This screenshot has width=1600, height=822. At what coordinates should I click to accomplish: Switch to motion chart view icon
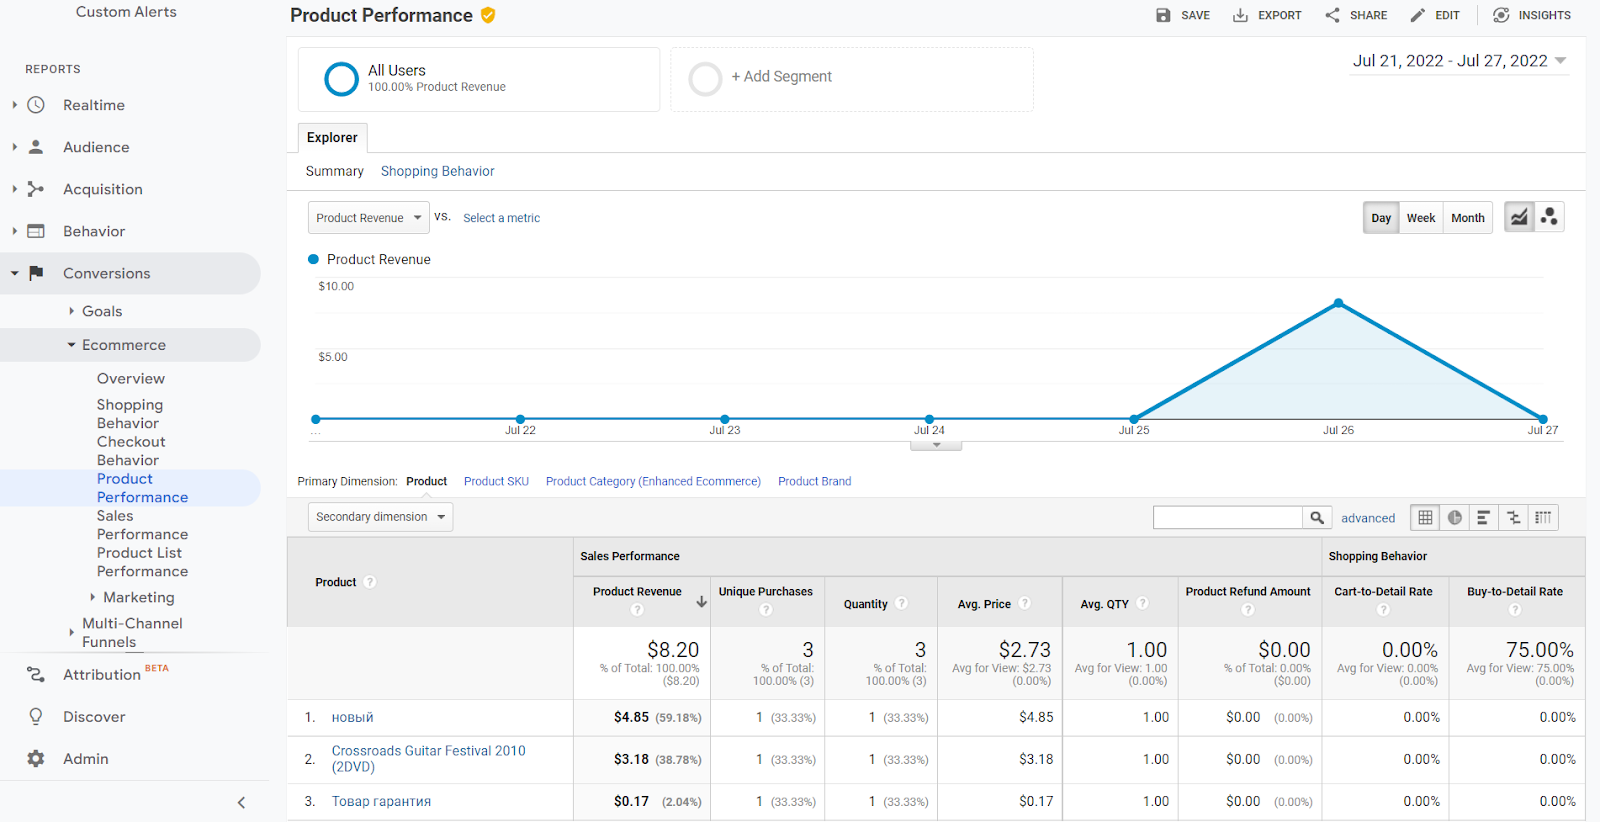click(x=1549, y=217)
